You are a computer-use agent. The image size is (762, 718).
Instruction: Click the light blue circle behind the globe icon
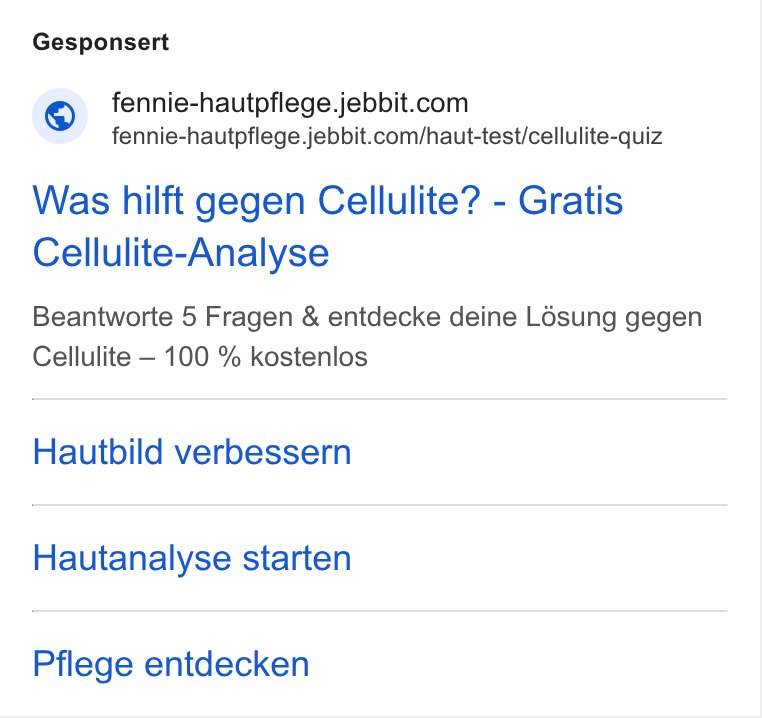click(60, 116)
